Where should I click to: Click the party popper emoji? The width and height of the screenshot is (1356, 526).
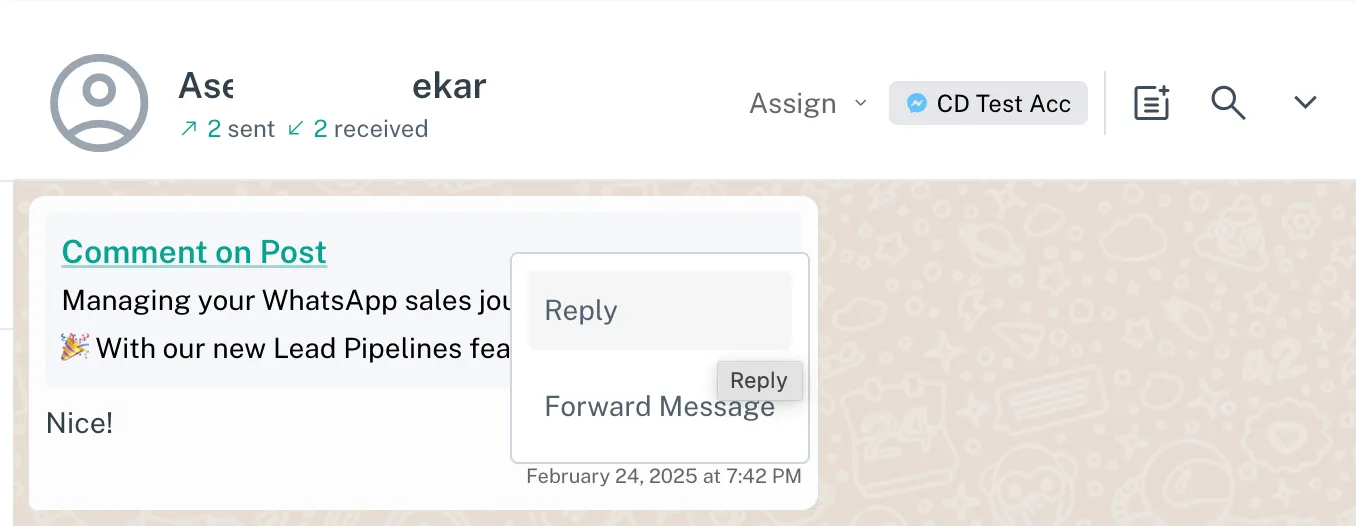point(75,348)
